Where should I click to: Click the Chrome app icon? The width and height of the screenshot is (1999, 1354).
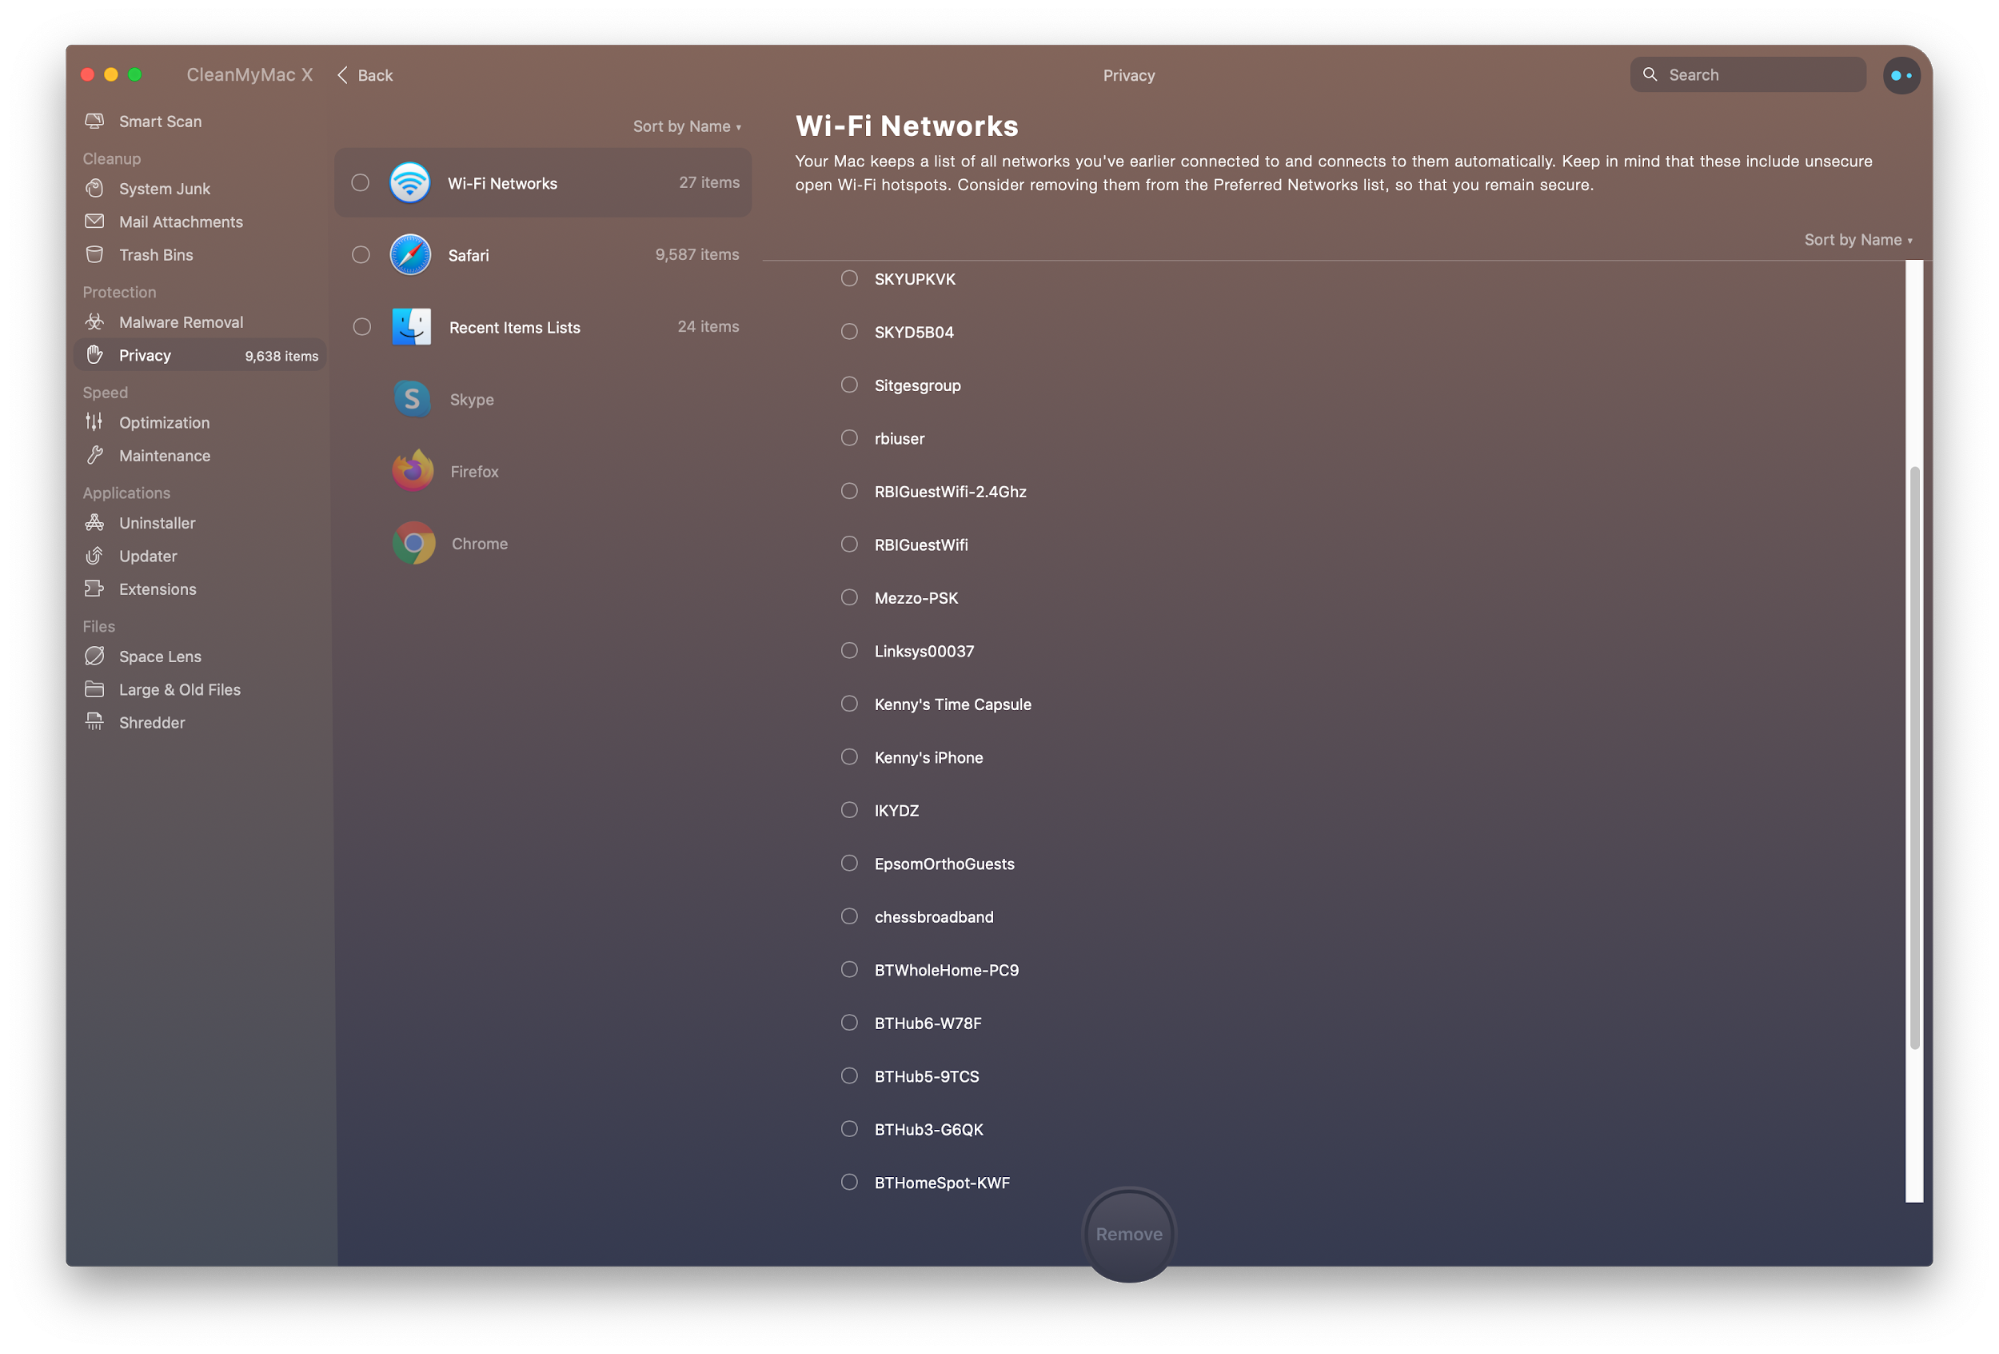(x=414, y=543)
